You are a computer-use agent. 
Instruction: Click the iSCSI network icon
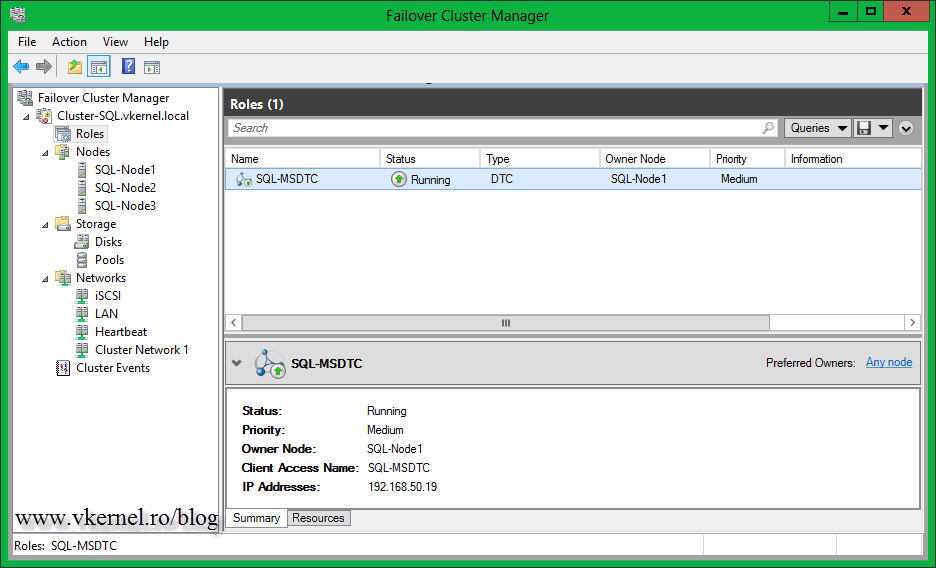[82, 295]
